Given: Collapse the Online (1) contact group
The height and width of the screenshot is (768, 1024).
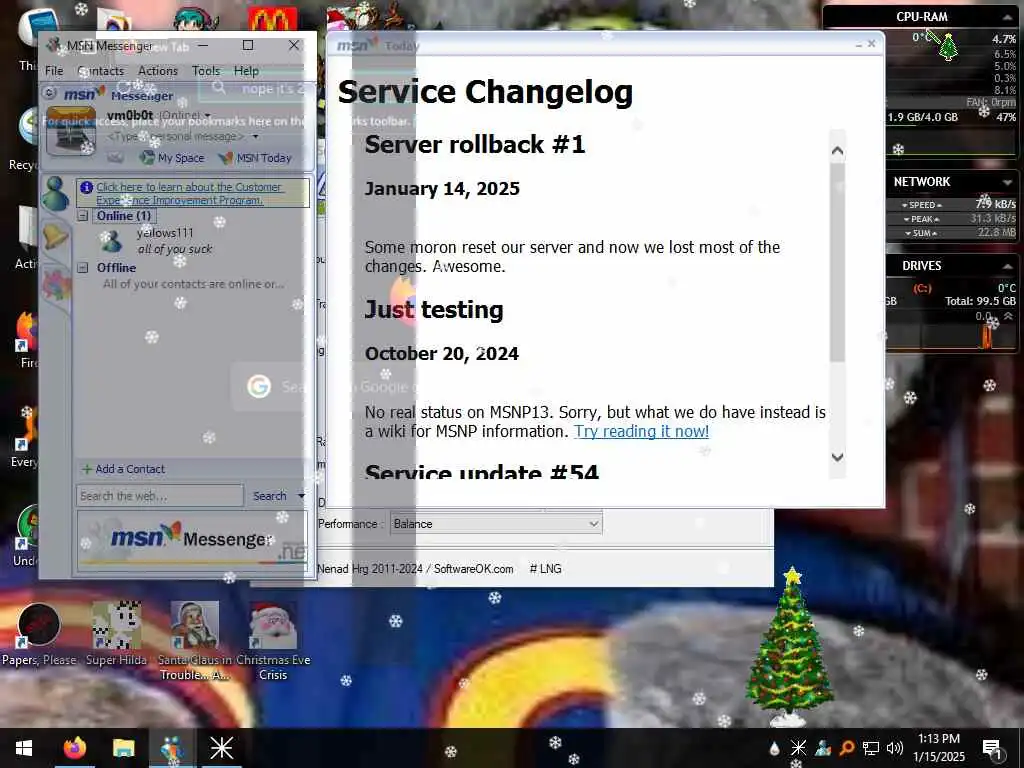Looking at the screenshot, I should [83, 216].
